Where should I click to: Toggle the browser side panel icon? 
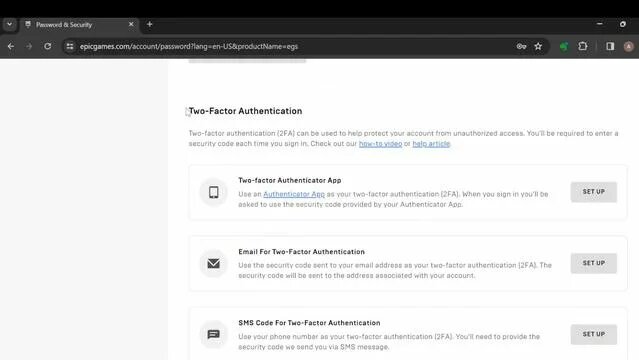pyautogui.click(x=610, y=46)
